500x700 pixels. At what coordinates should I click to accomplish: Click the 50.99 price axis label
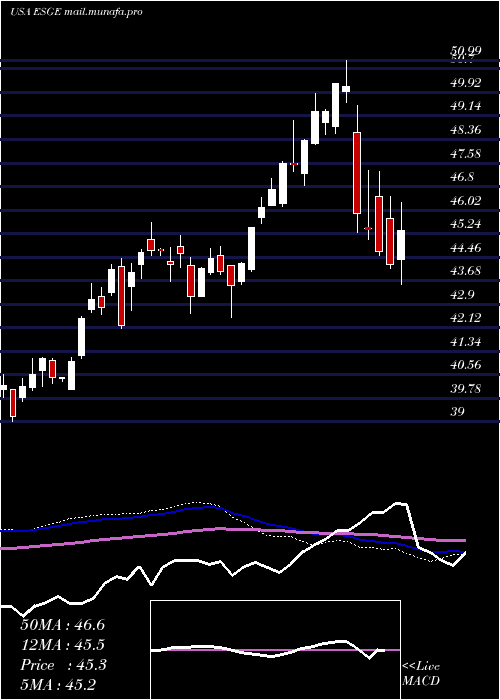(466, 52)
